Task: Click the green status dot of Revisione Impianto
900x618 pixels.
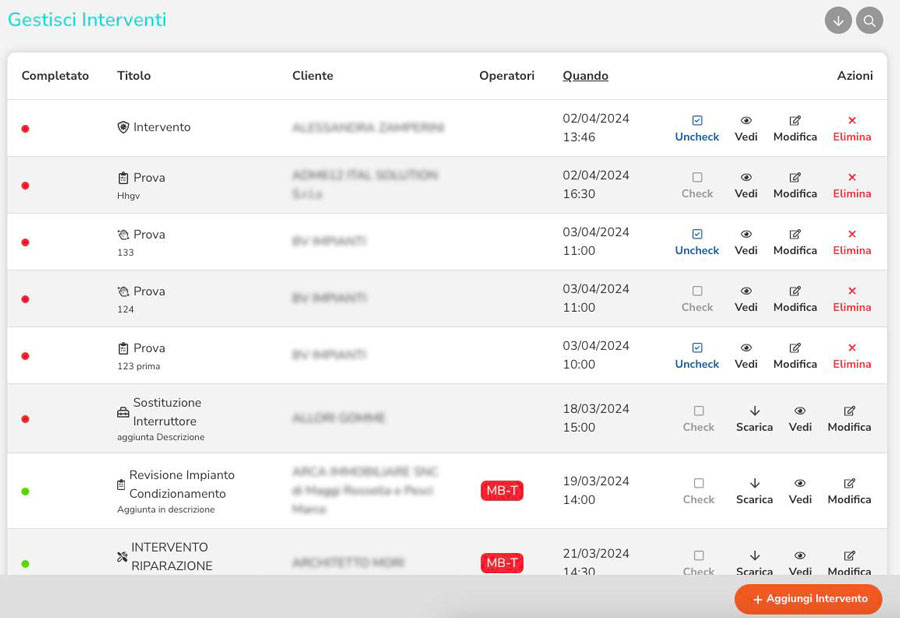Action: [25, 491]
